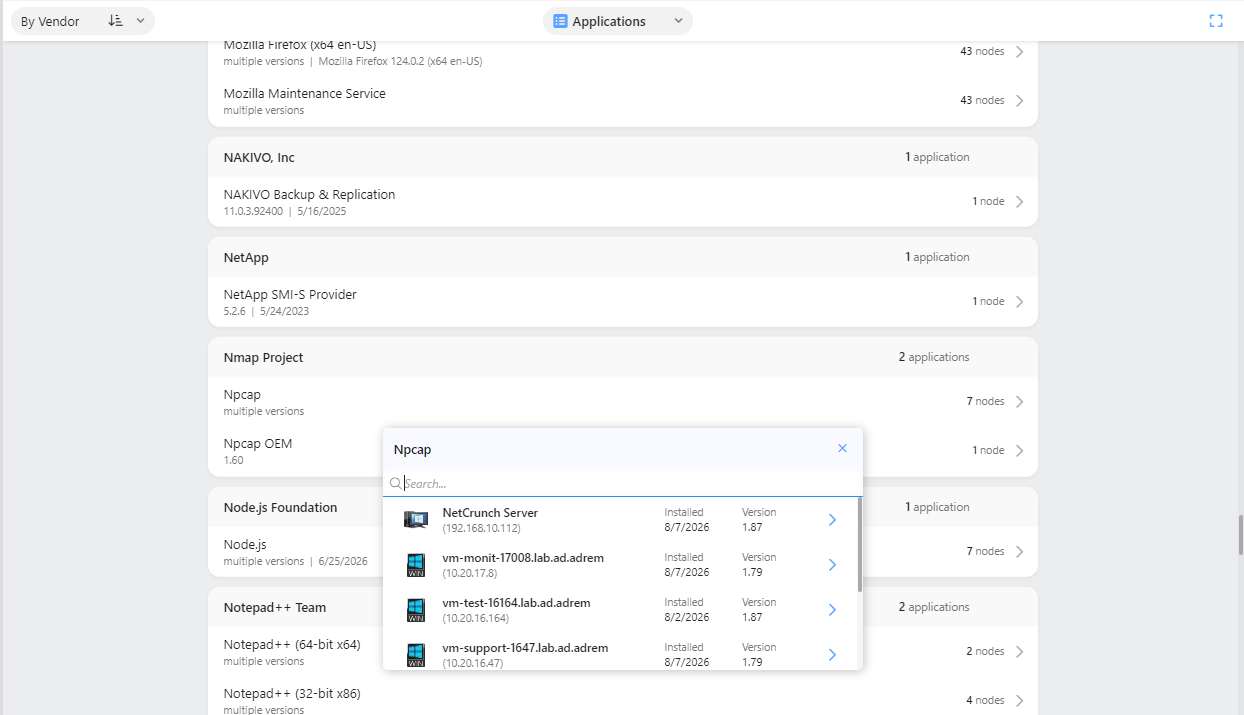Select vm-support-1647.lab.ad.adrem node

[x=620, y=652]
